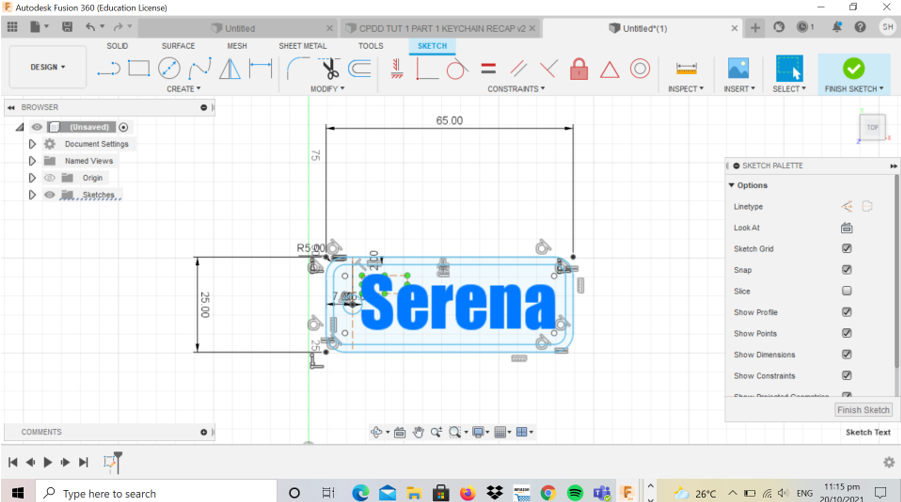Apply the Midpoint triangle constraint
Image resolution: width=901 pixels, height=502 pixels.
[609, 69]
